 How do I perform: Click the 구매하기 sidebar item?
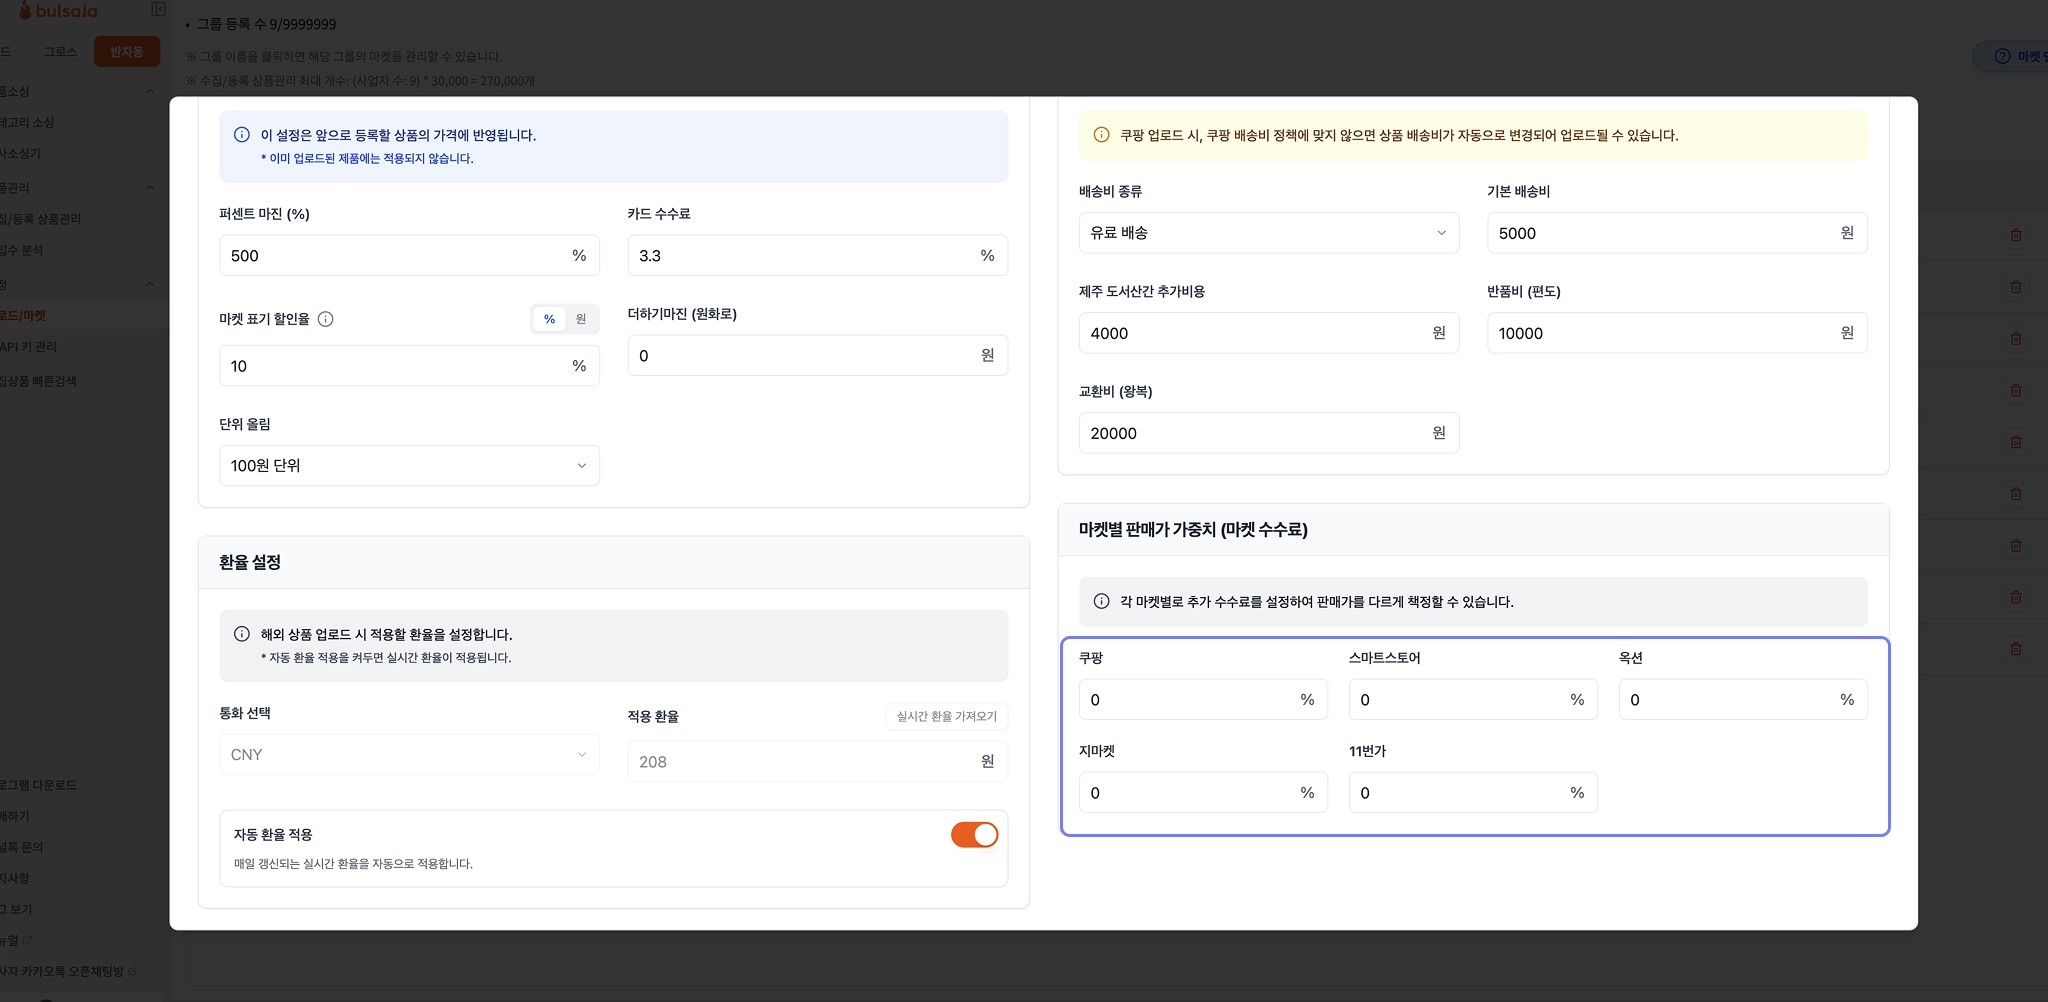[x=15, y=816]
